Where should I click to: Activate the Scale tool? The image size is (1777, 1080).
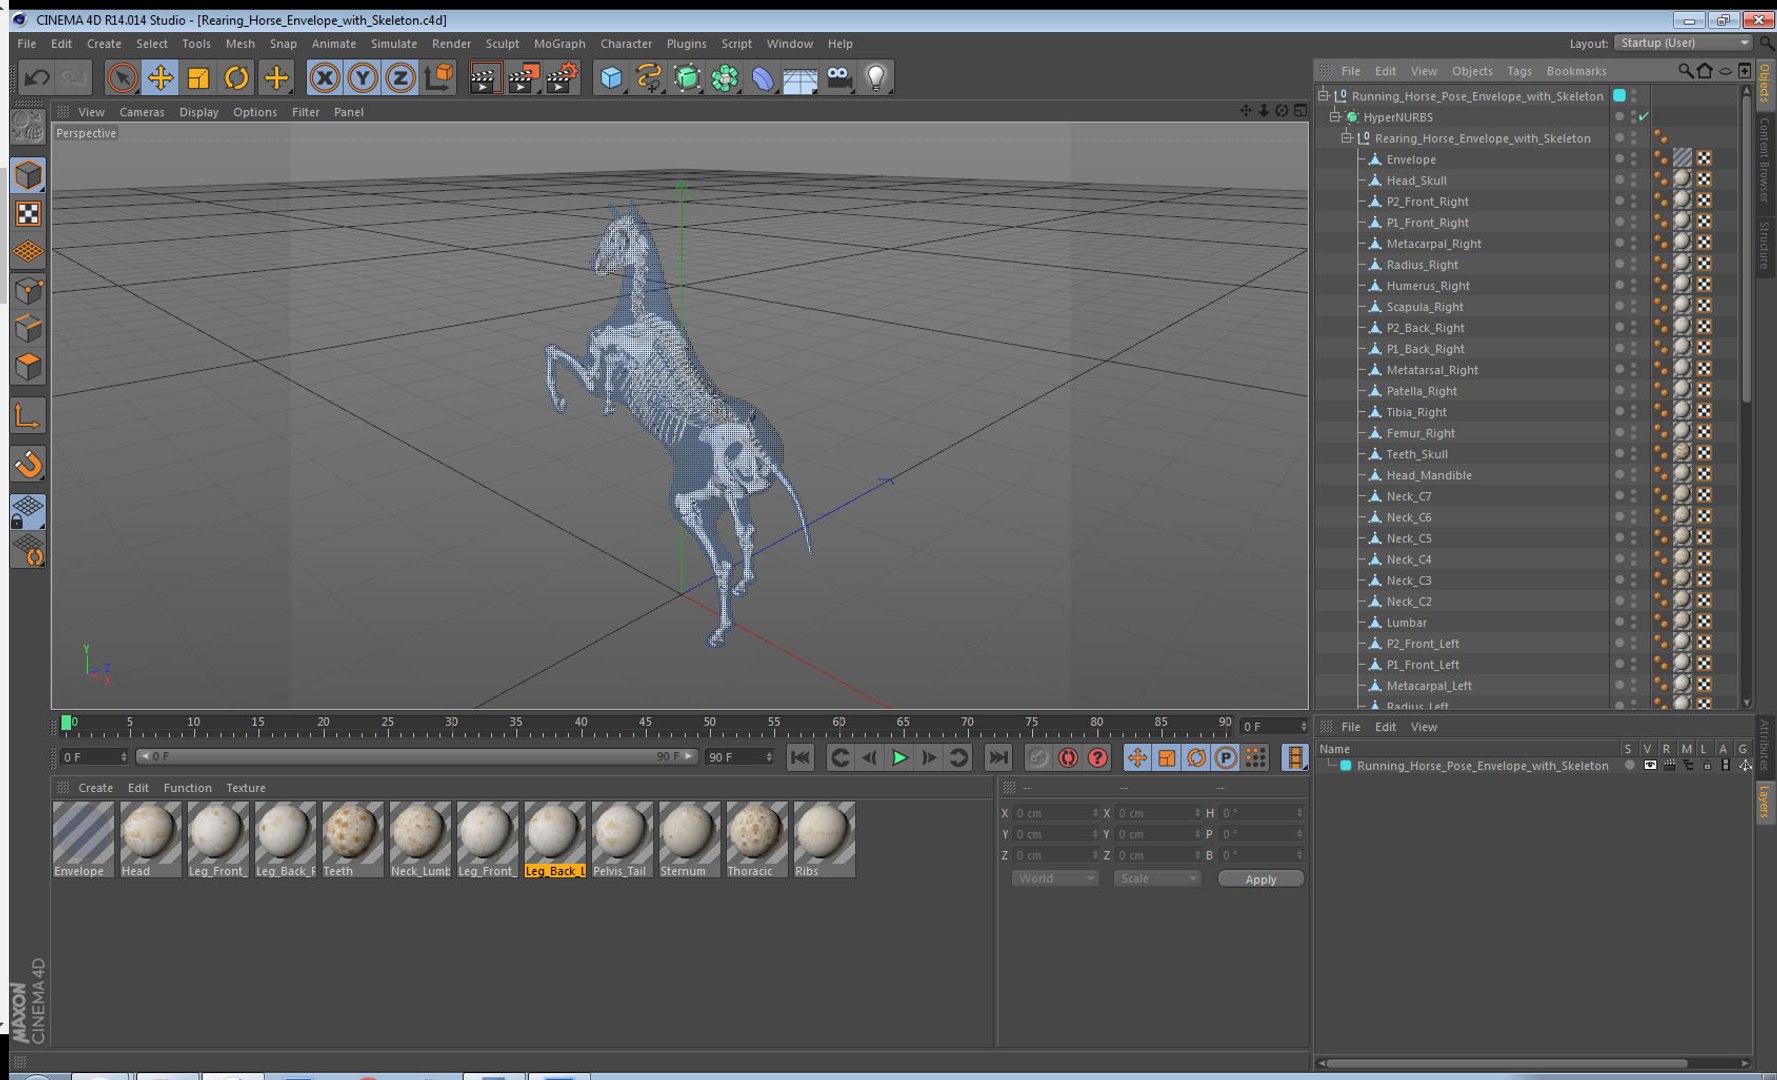pyautogui.click(x=198, y=77)
